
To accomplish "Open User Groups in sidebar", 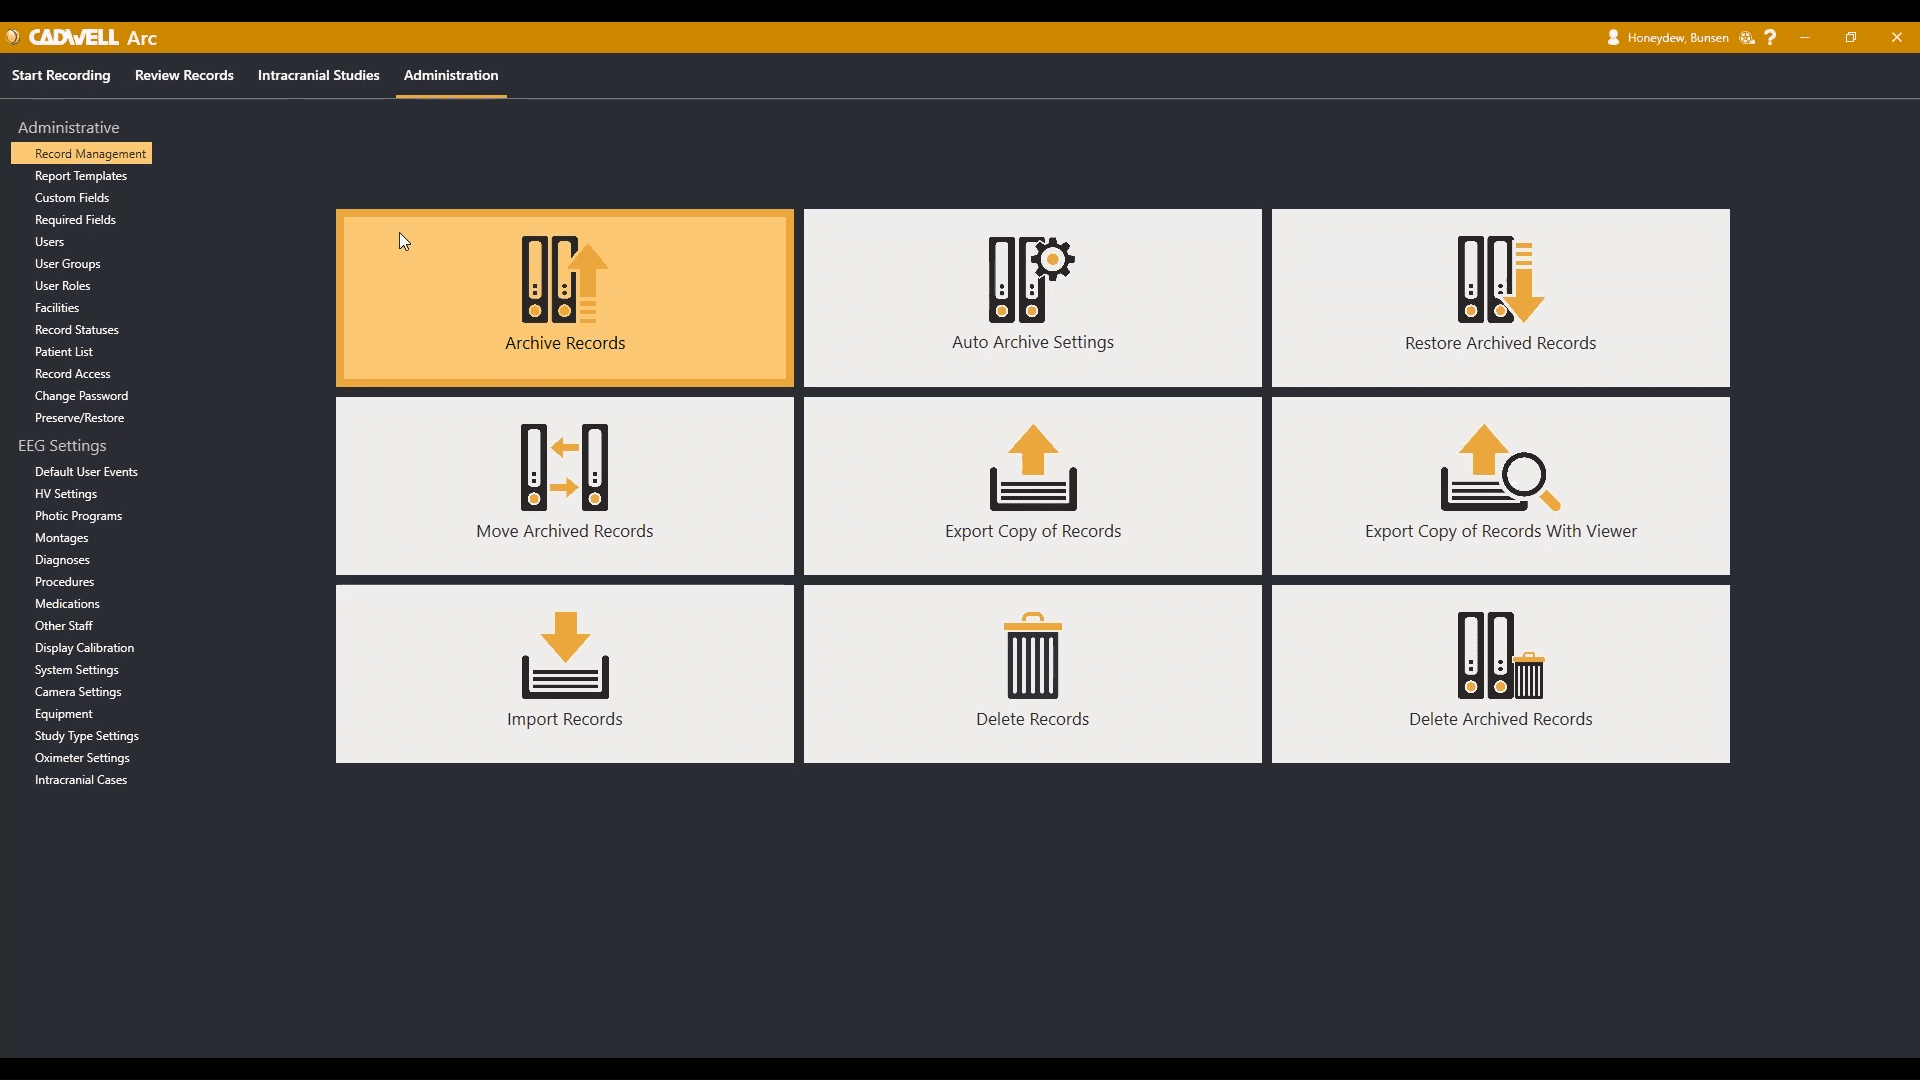I will (x=68, y=264).
